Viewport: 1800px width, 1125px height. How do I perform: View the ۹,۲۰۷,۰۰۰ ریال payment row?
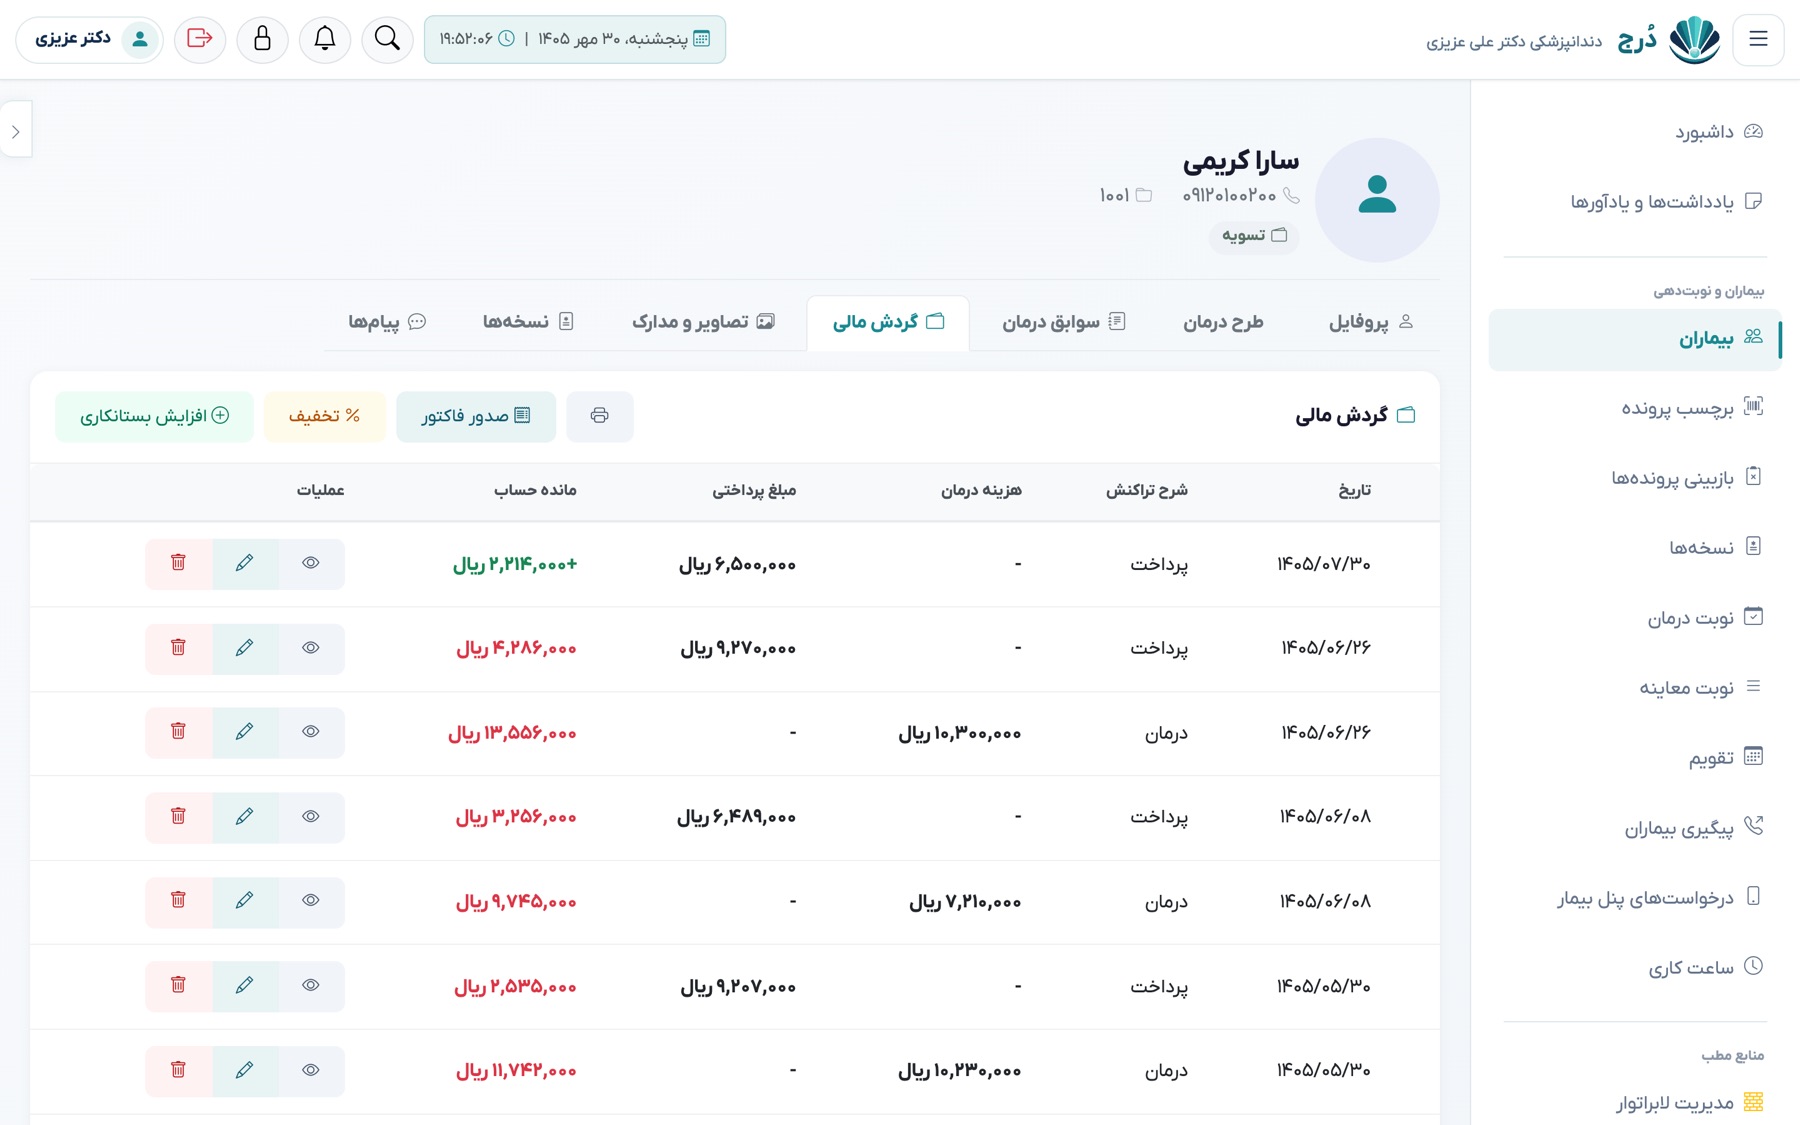pos(311,986)
